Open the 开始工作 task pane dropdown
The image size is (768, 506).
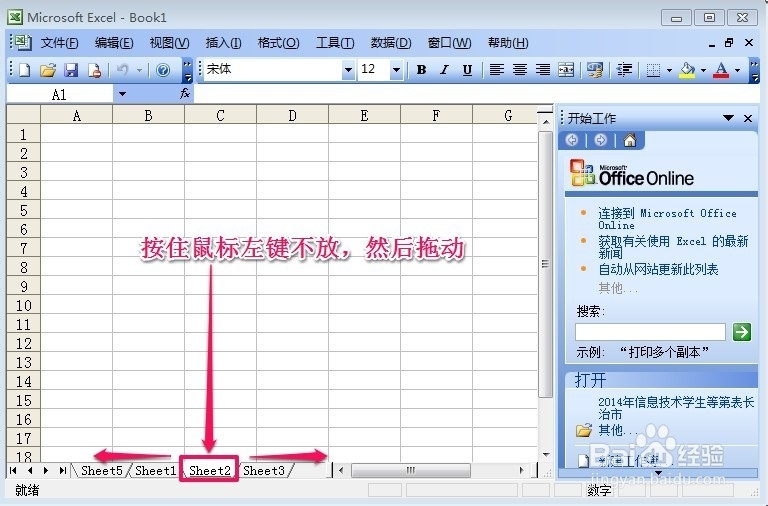pyautogui.click(x=728, y=118)
